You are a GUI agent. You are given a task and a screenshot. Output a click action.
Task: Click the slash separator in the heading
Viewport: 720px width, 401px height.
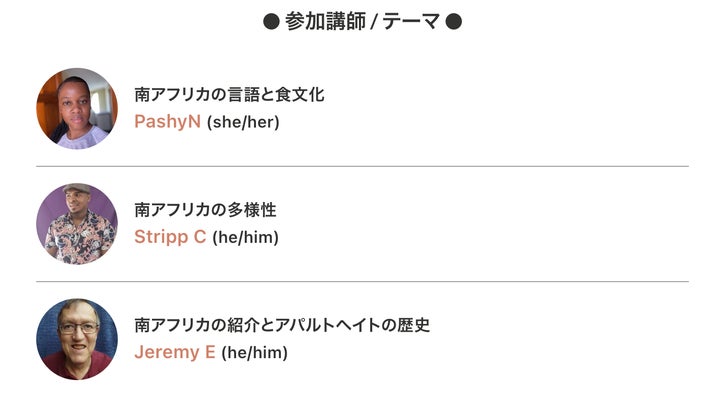click(x=374, y=22)
